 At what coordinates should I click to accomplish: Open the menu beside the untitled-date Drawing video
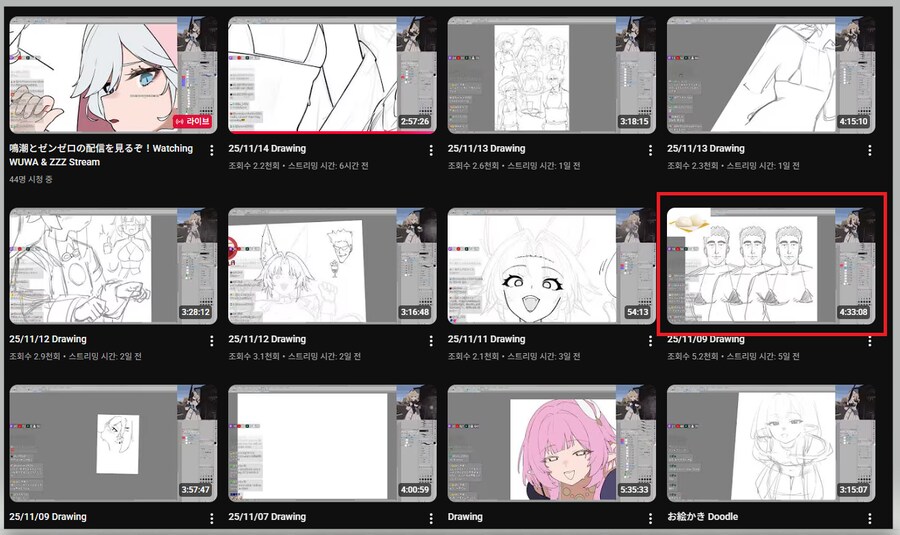[x=650, y=518]
